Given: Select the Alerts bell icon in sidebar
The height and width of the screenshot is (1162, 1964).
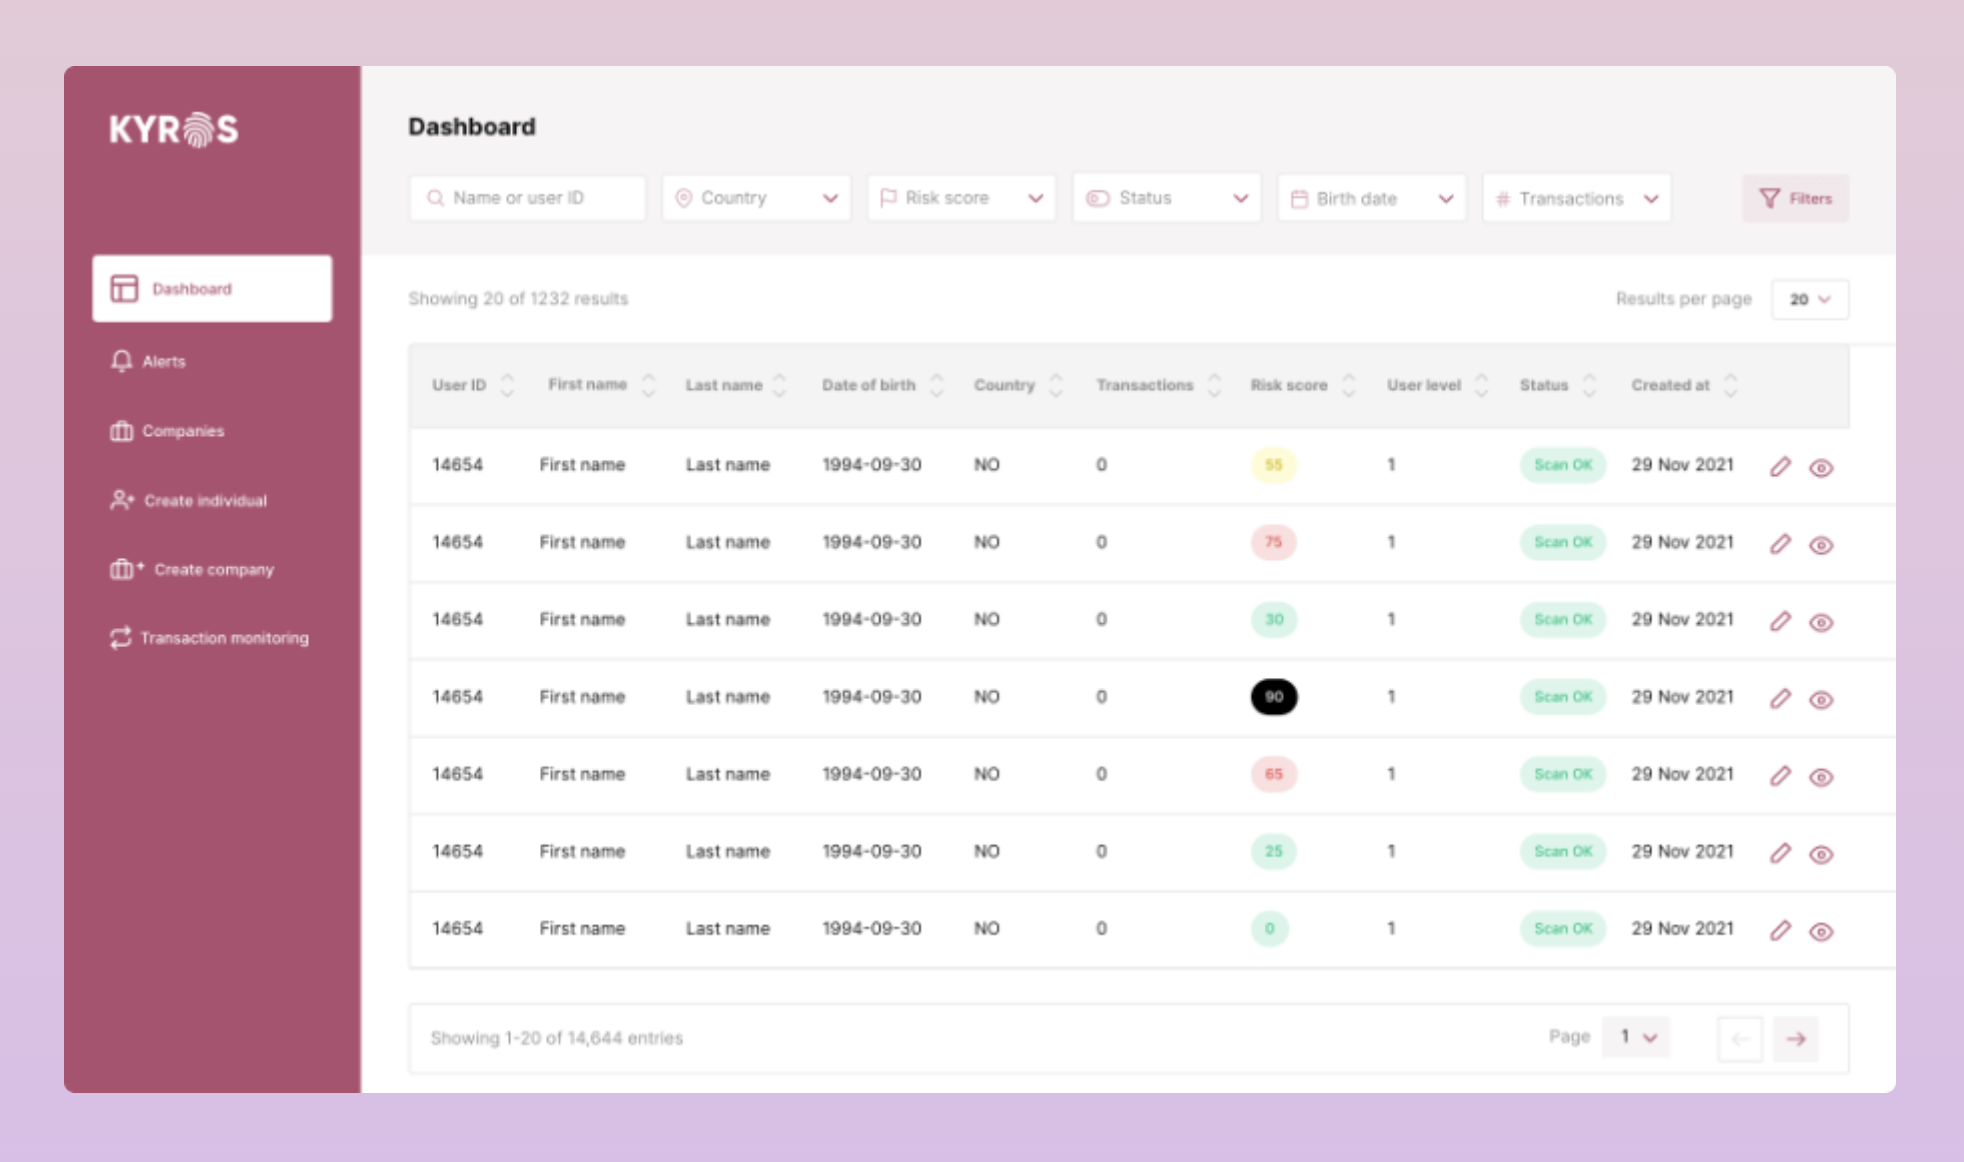Looking at the screenshot, I should coord(122,361).
